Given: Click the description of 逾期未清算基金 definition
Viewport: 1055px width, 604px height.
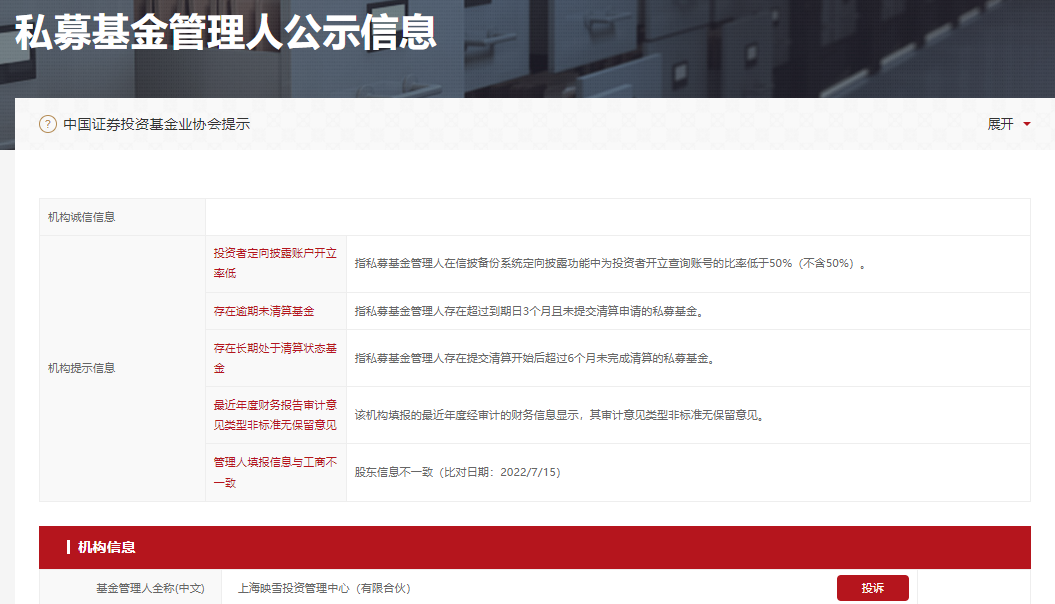Looking at the screenshot, I should [532, 311].
